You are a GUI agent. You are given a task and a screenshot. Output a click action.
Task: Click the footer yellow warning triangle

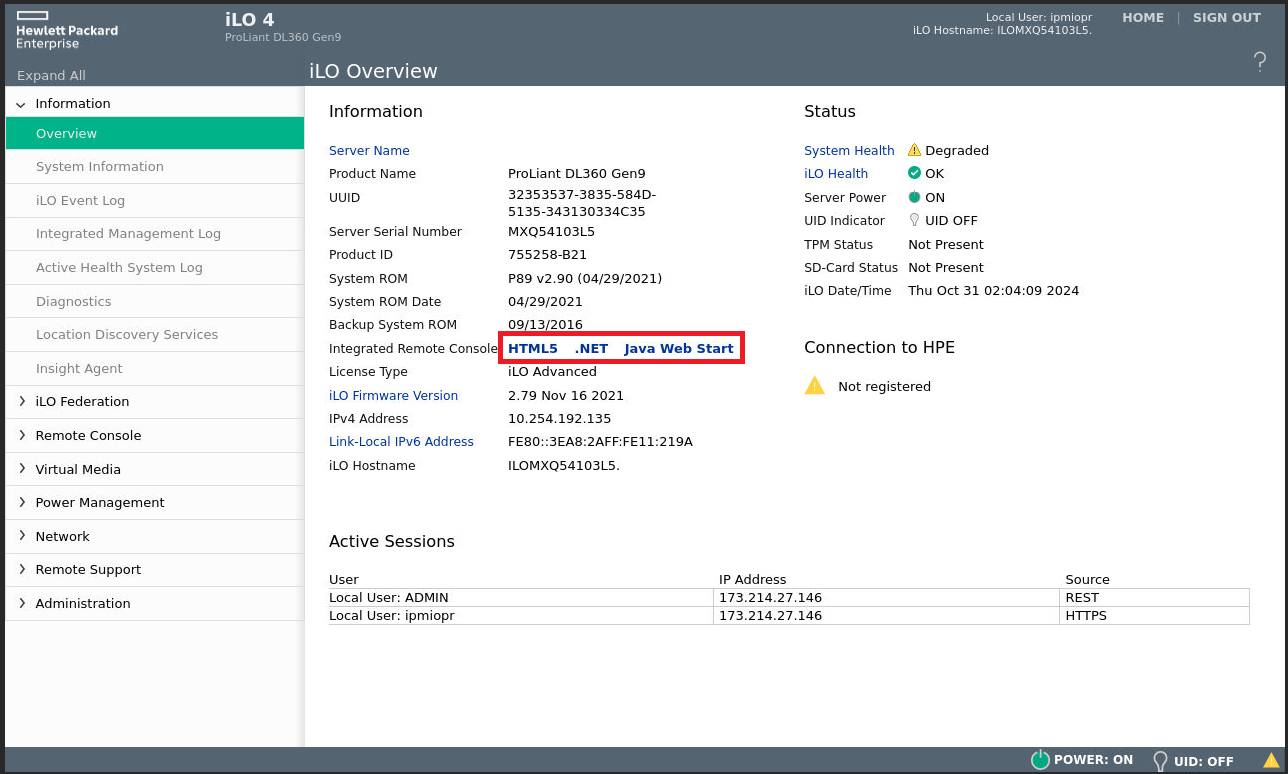click(x=1271, y=760)
